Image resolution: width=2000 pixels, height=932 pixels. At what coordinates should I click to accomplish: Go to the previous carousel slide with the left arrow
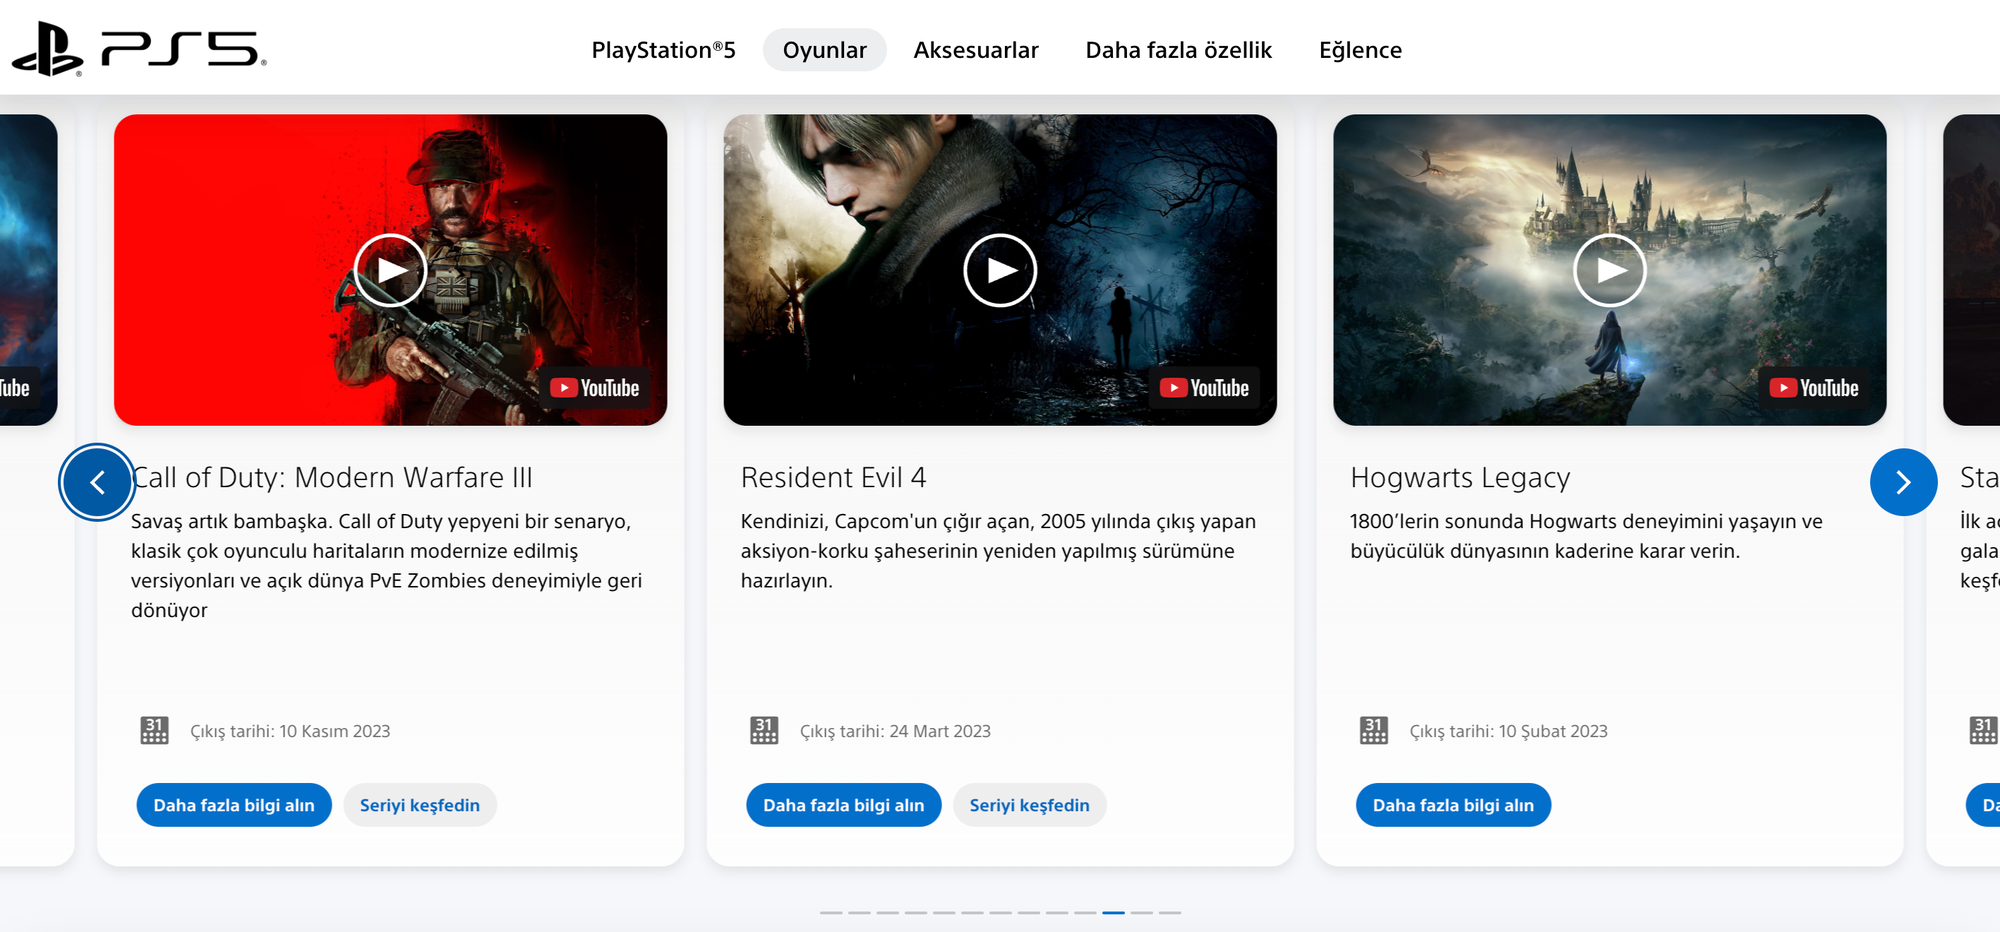(97, 482)
